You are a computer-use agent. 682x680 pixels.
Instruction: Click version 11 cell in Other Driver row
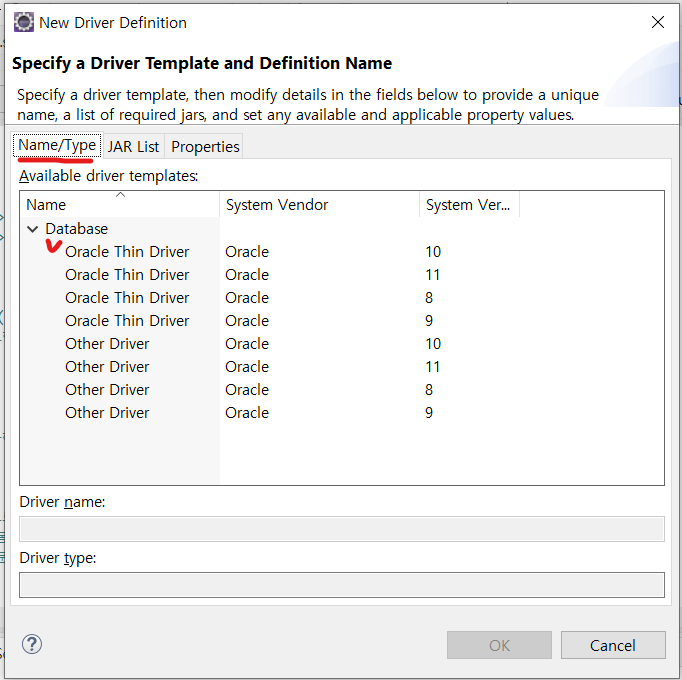(432, 367)
